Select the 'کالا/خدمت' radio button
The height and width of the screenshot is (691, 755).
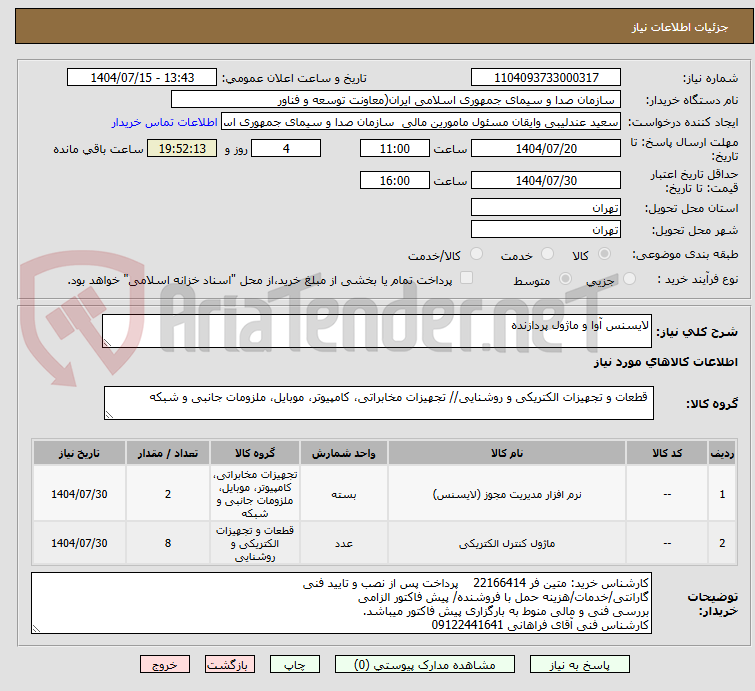coord(476,254)
